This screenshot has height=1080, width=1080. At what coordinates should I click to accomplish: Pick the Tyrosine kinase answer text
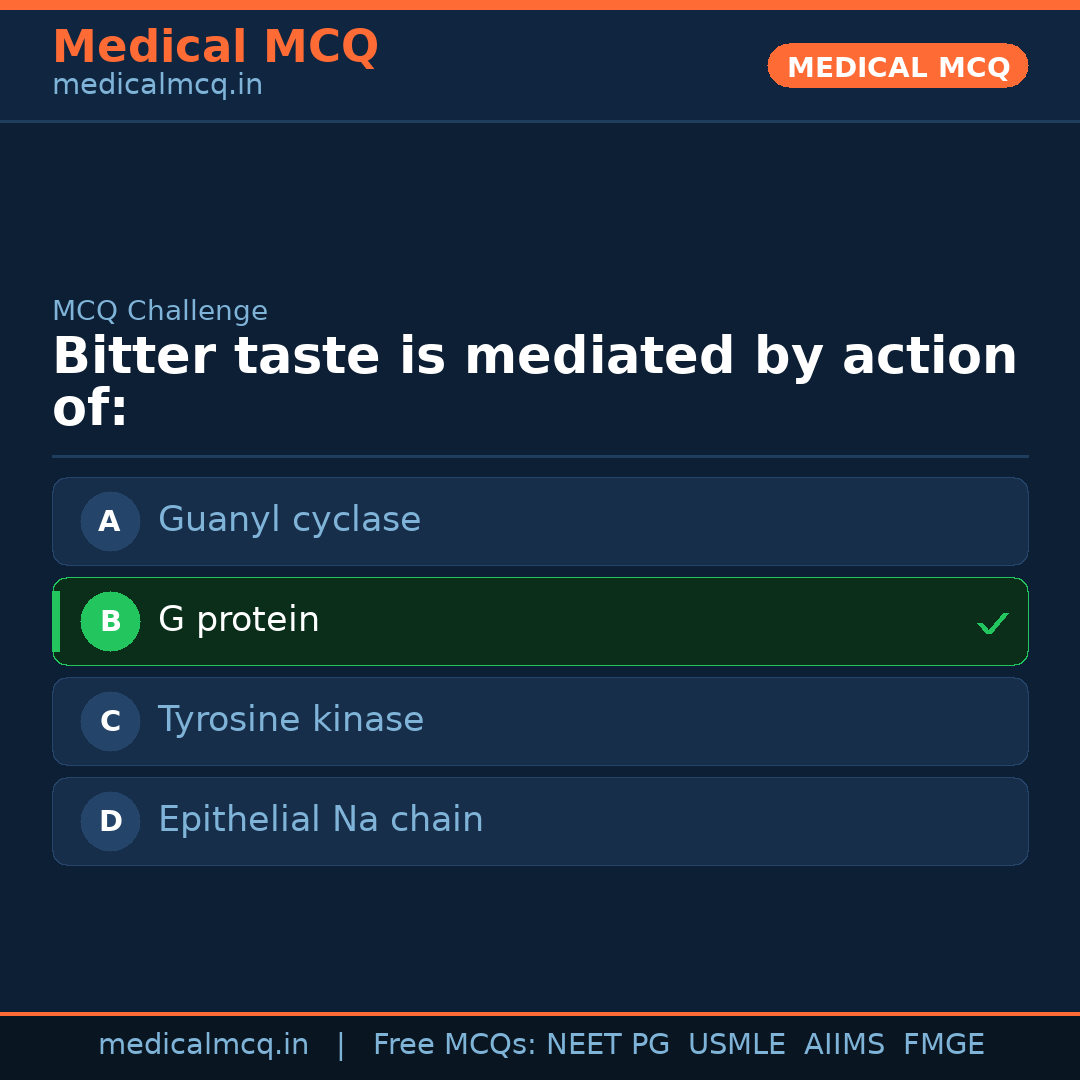click(290, 720)
